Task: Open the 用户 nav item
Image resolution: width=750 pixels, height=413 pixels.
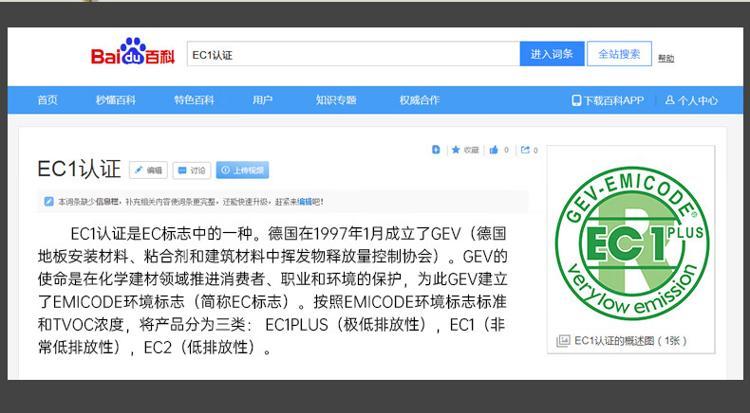Action: (x=262, y=100)
